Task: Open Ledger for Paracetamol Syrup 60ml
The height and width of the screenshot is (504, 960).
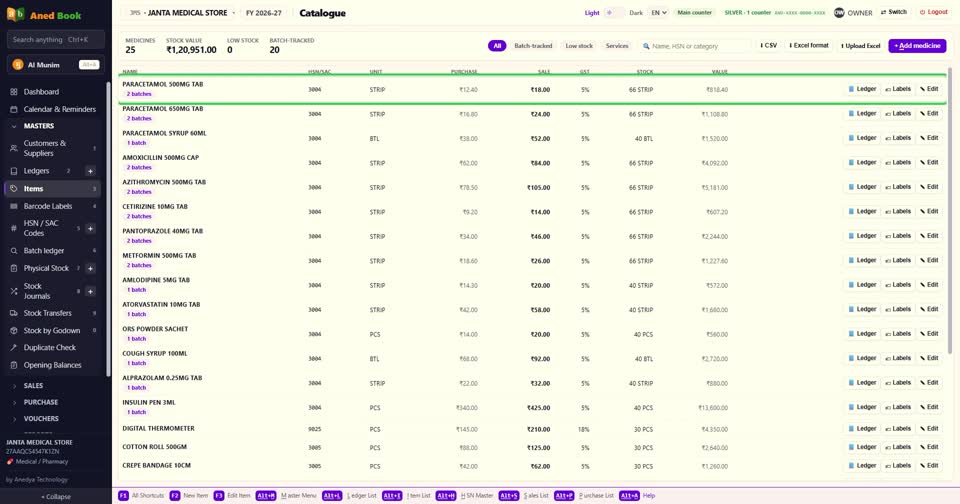Action: pyautogui.click(x=863, y=138)
